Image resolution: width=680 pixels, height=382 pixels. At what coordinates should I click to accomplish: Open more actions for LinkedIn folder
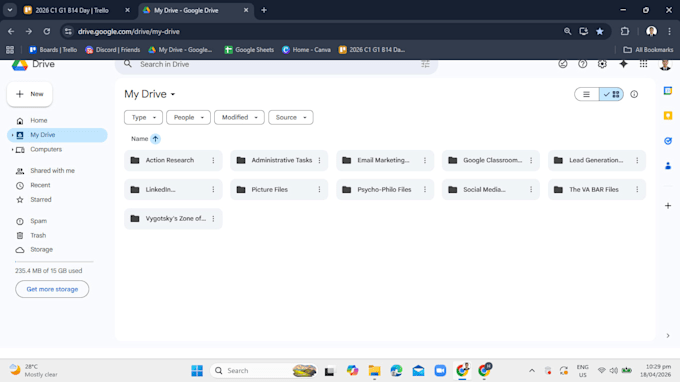(x=213, y=189)
